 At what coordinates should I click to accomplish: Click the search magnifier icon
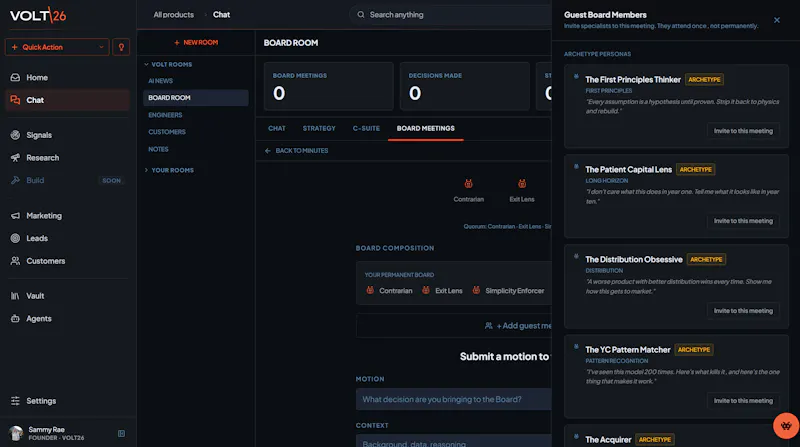(361, 15)
